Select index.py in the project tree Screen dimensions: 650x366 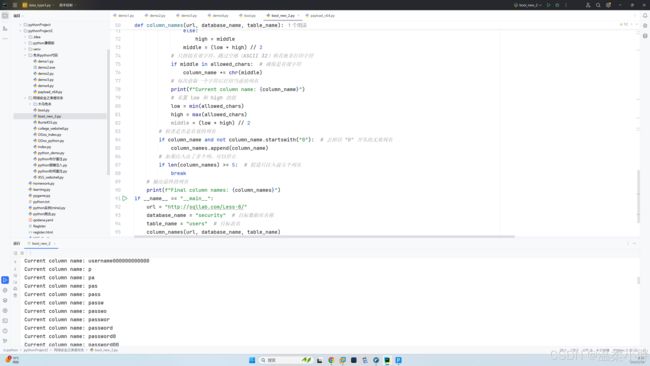pos(44,147)
